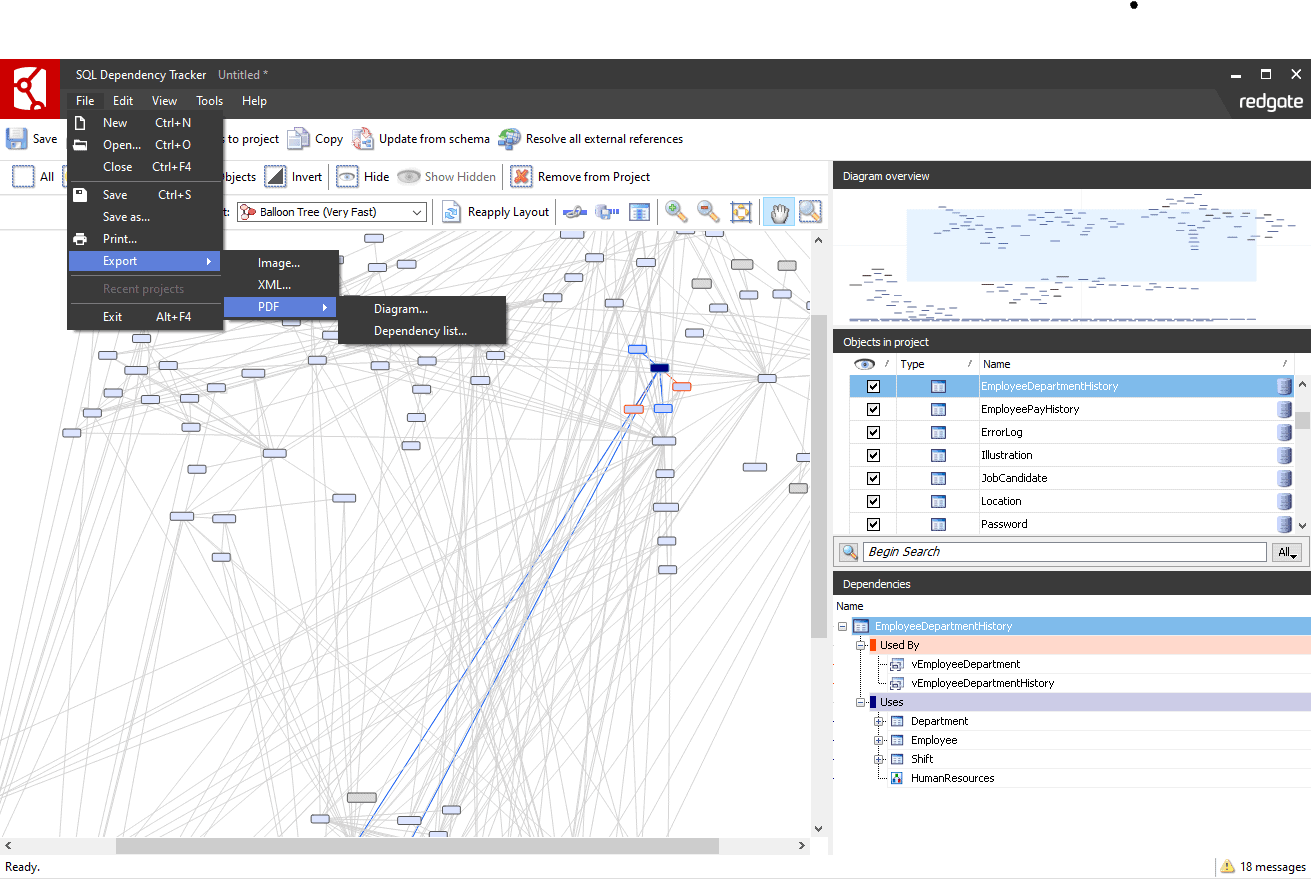The width and height of the screenshot is (1311, 879).
Task: Collapse the EmployeeDepartmentHistory tree node
Action: 843,626
